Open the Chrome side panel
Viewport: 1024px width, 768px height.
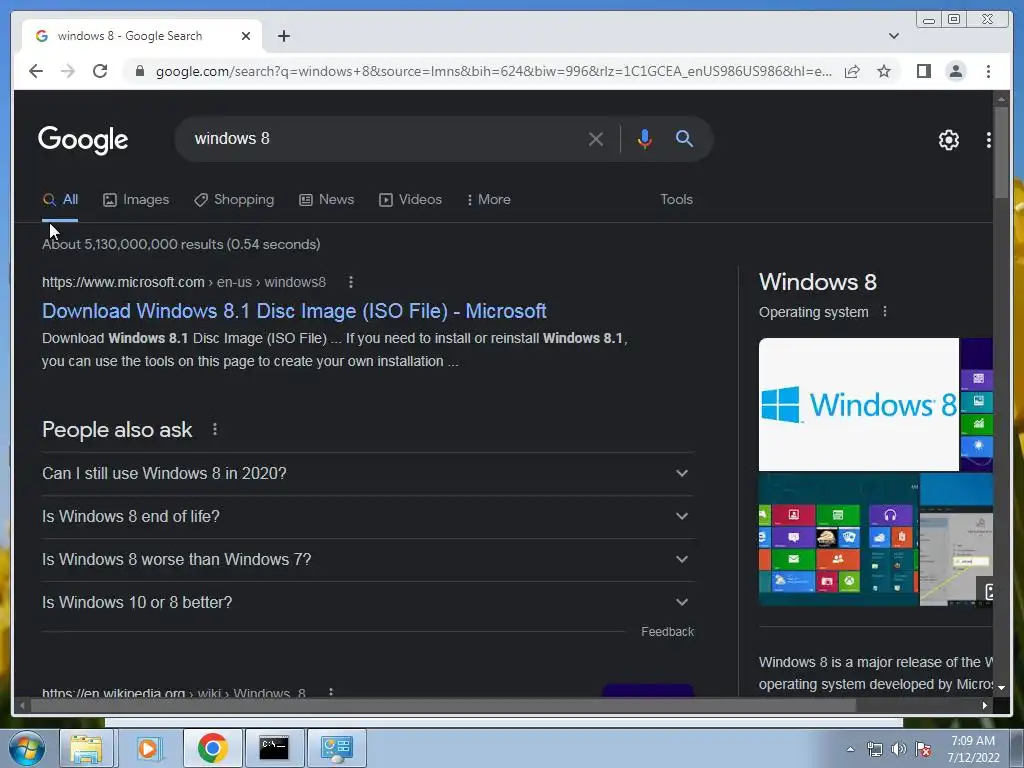pos(923,71)
